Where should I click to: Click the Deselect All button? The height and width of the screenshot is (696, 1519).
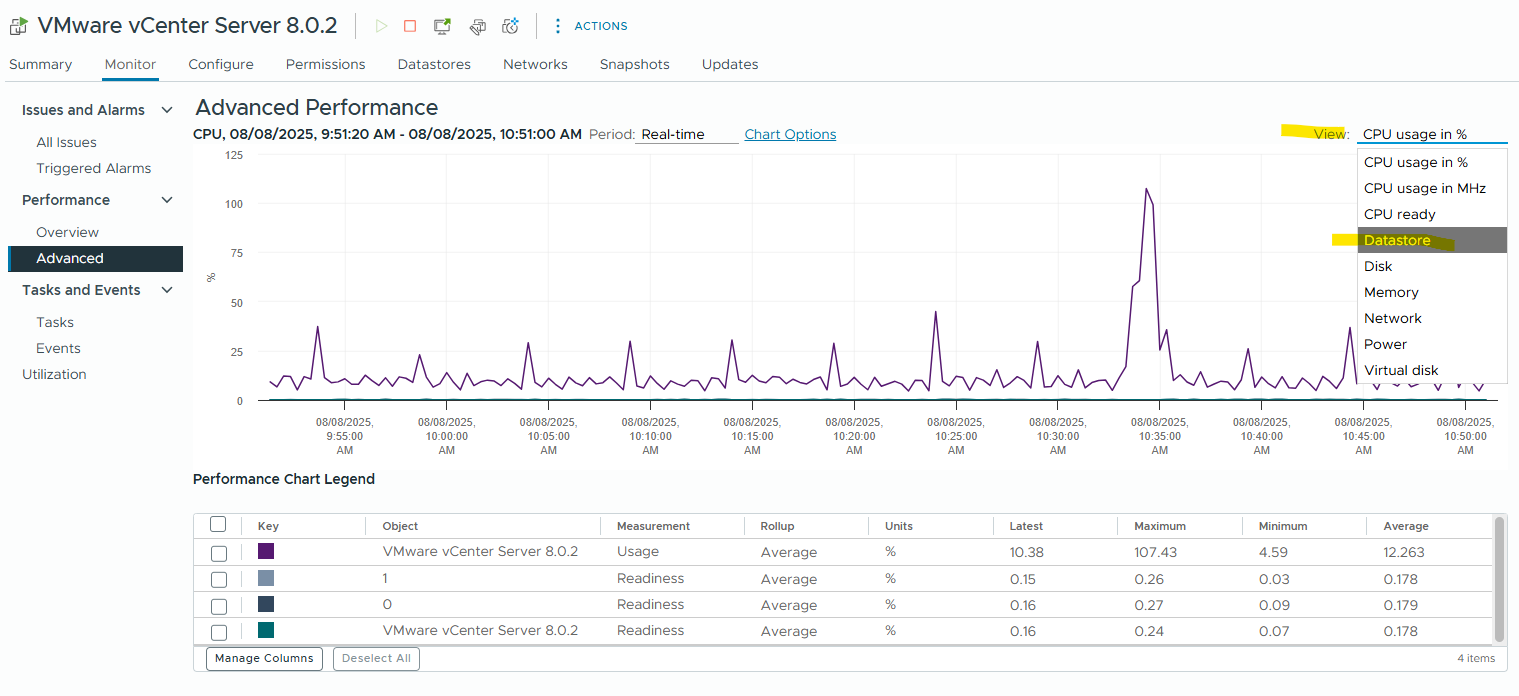point(376,658)
